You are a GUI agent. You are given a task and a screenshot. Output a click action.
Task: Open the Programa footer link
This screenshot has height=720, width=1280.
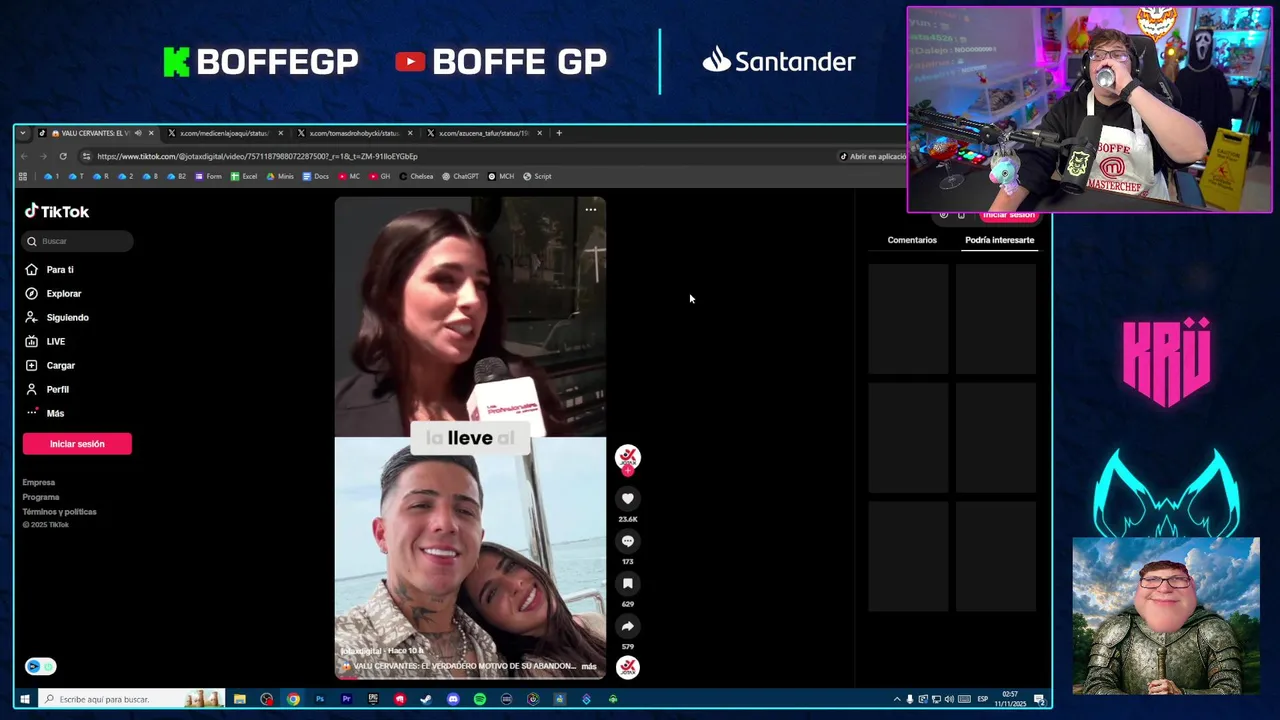click(x=41, y=497)
